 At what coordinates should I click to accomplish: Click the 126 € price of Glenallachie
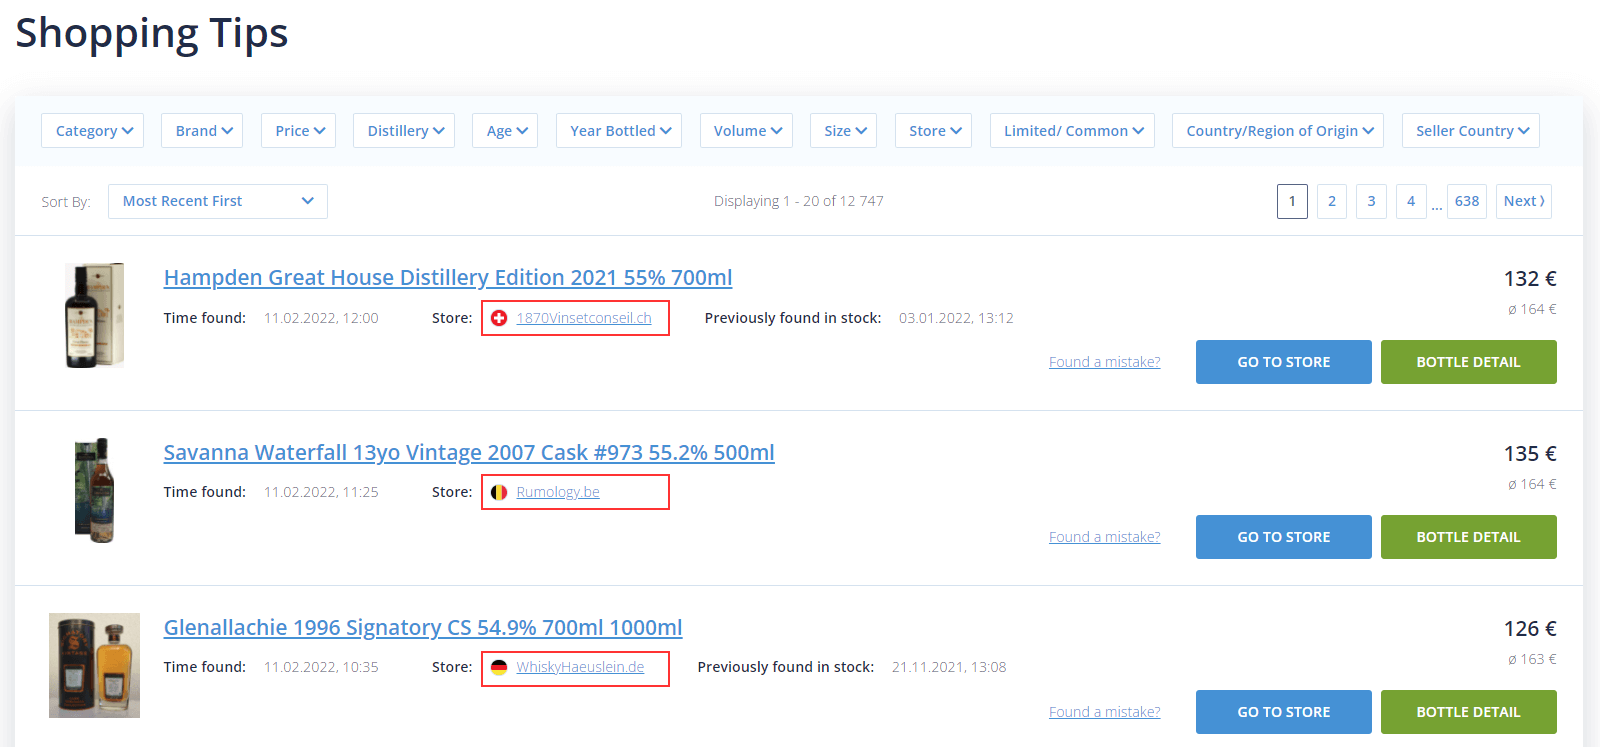click(x=1530, y=629)
